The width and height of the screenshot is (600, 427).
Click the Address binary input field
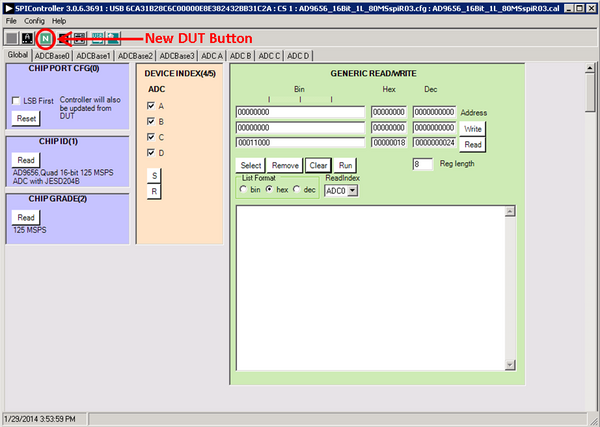tap(300, 112)
